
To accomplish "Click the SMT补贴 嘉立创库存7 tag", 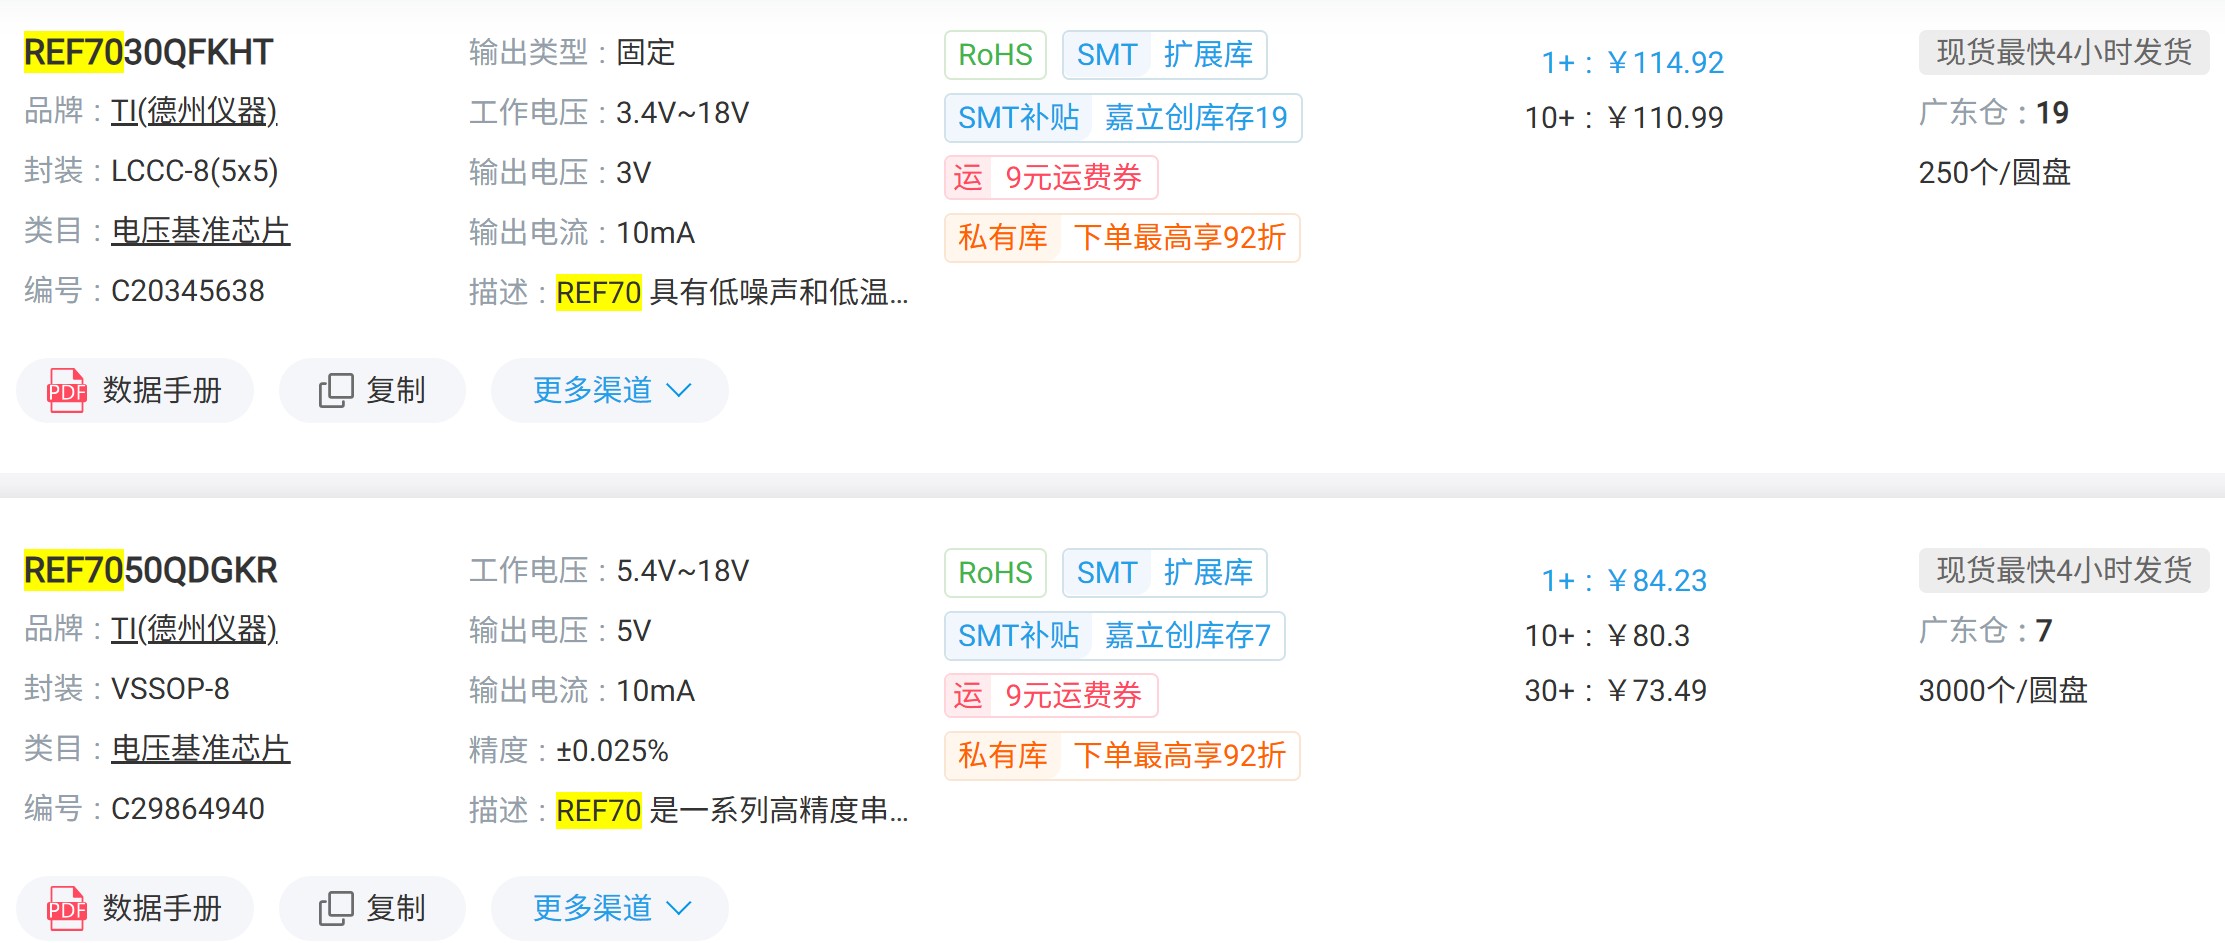I will 1114,636.
